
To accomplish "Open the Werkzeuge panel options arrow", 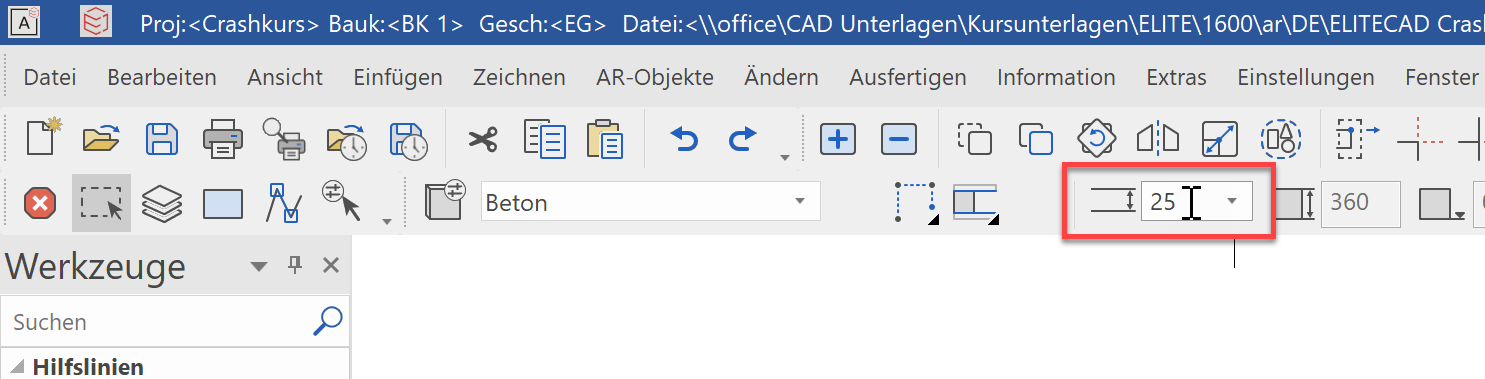I will 259,266.
